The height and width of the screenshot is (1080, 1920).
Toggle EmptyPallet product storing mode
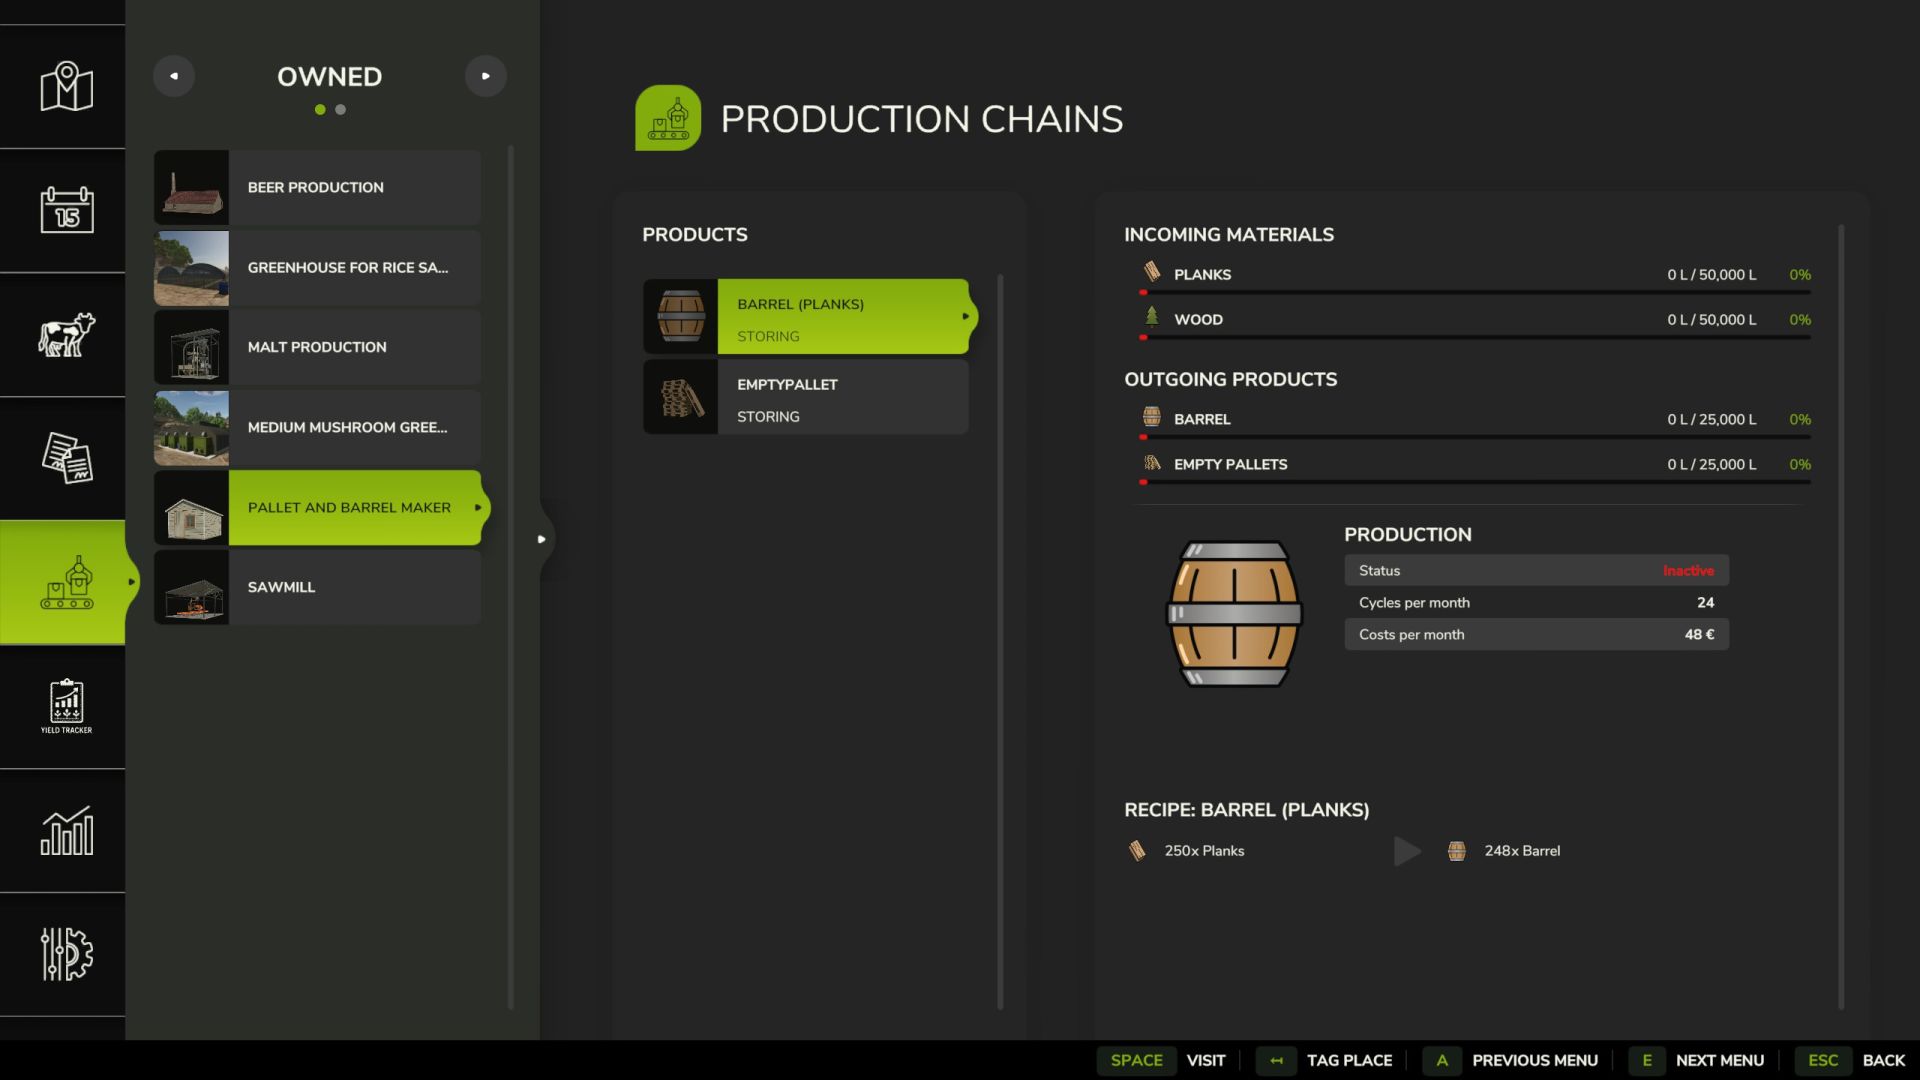click(842, 397)
